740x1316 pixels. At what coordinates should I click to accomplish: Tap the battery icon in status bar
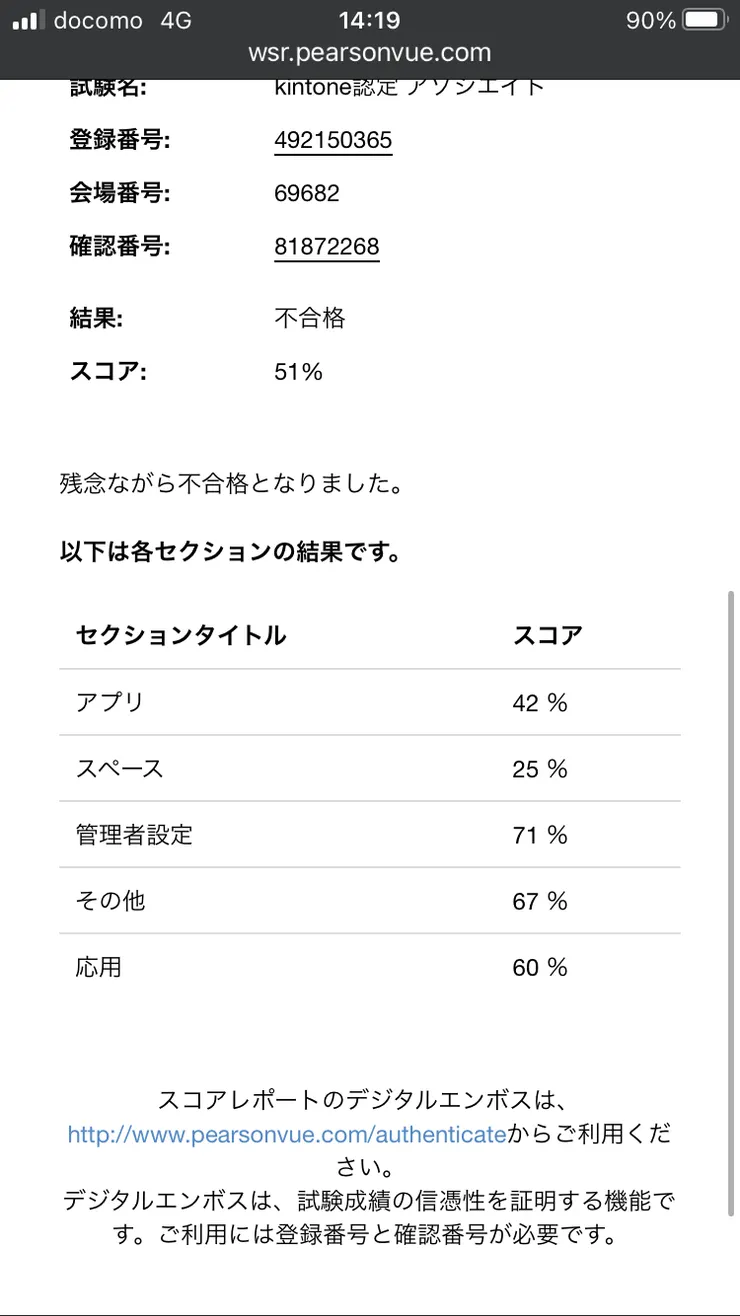pyautogui.click(x=706, y=20)
